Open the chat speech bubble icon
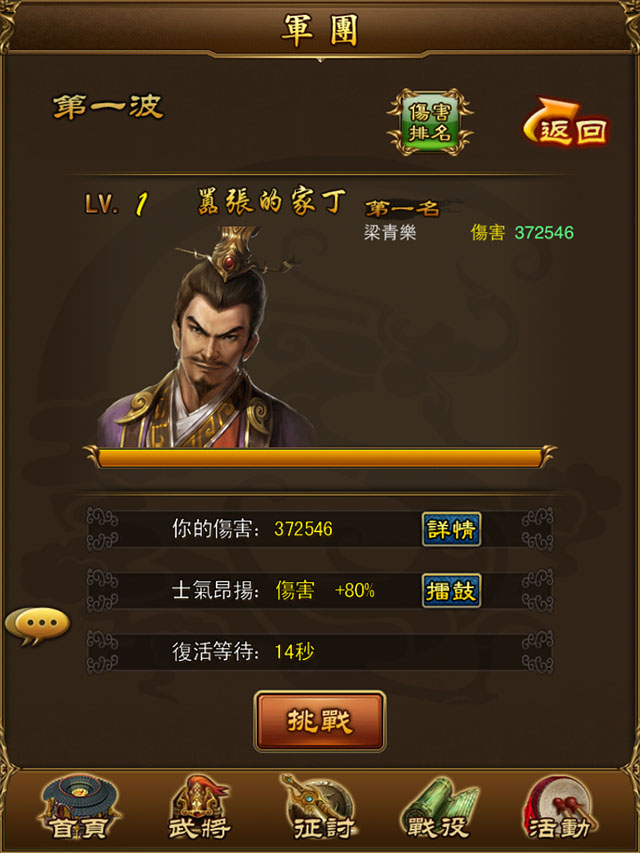640x853 pixels. click(x=38, y=626)
